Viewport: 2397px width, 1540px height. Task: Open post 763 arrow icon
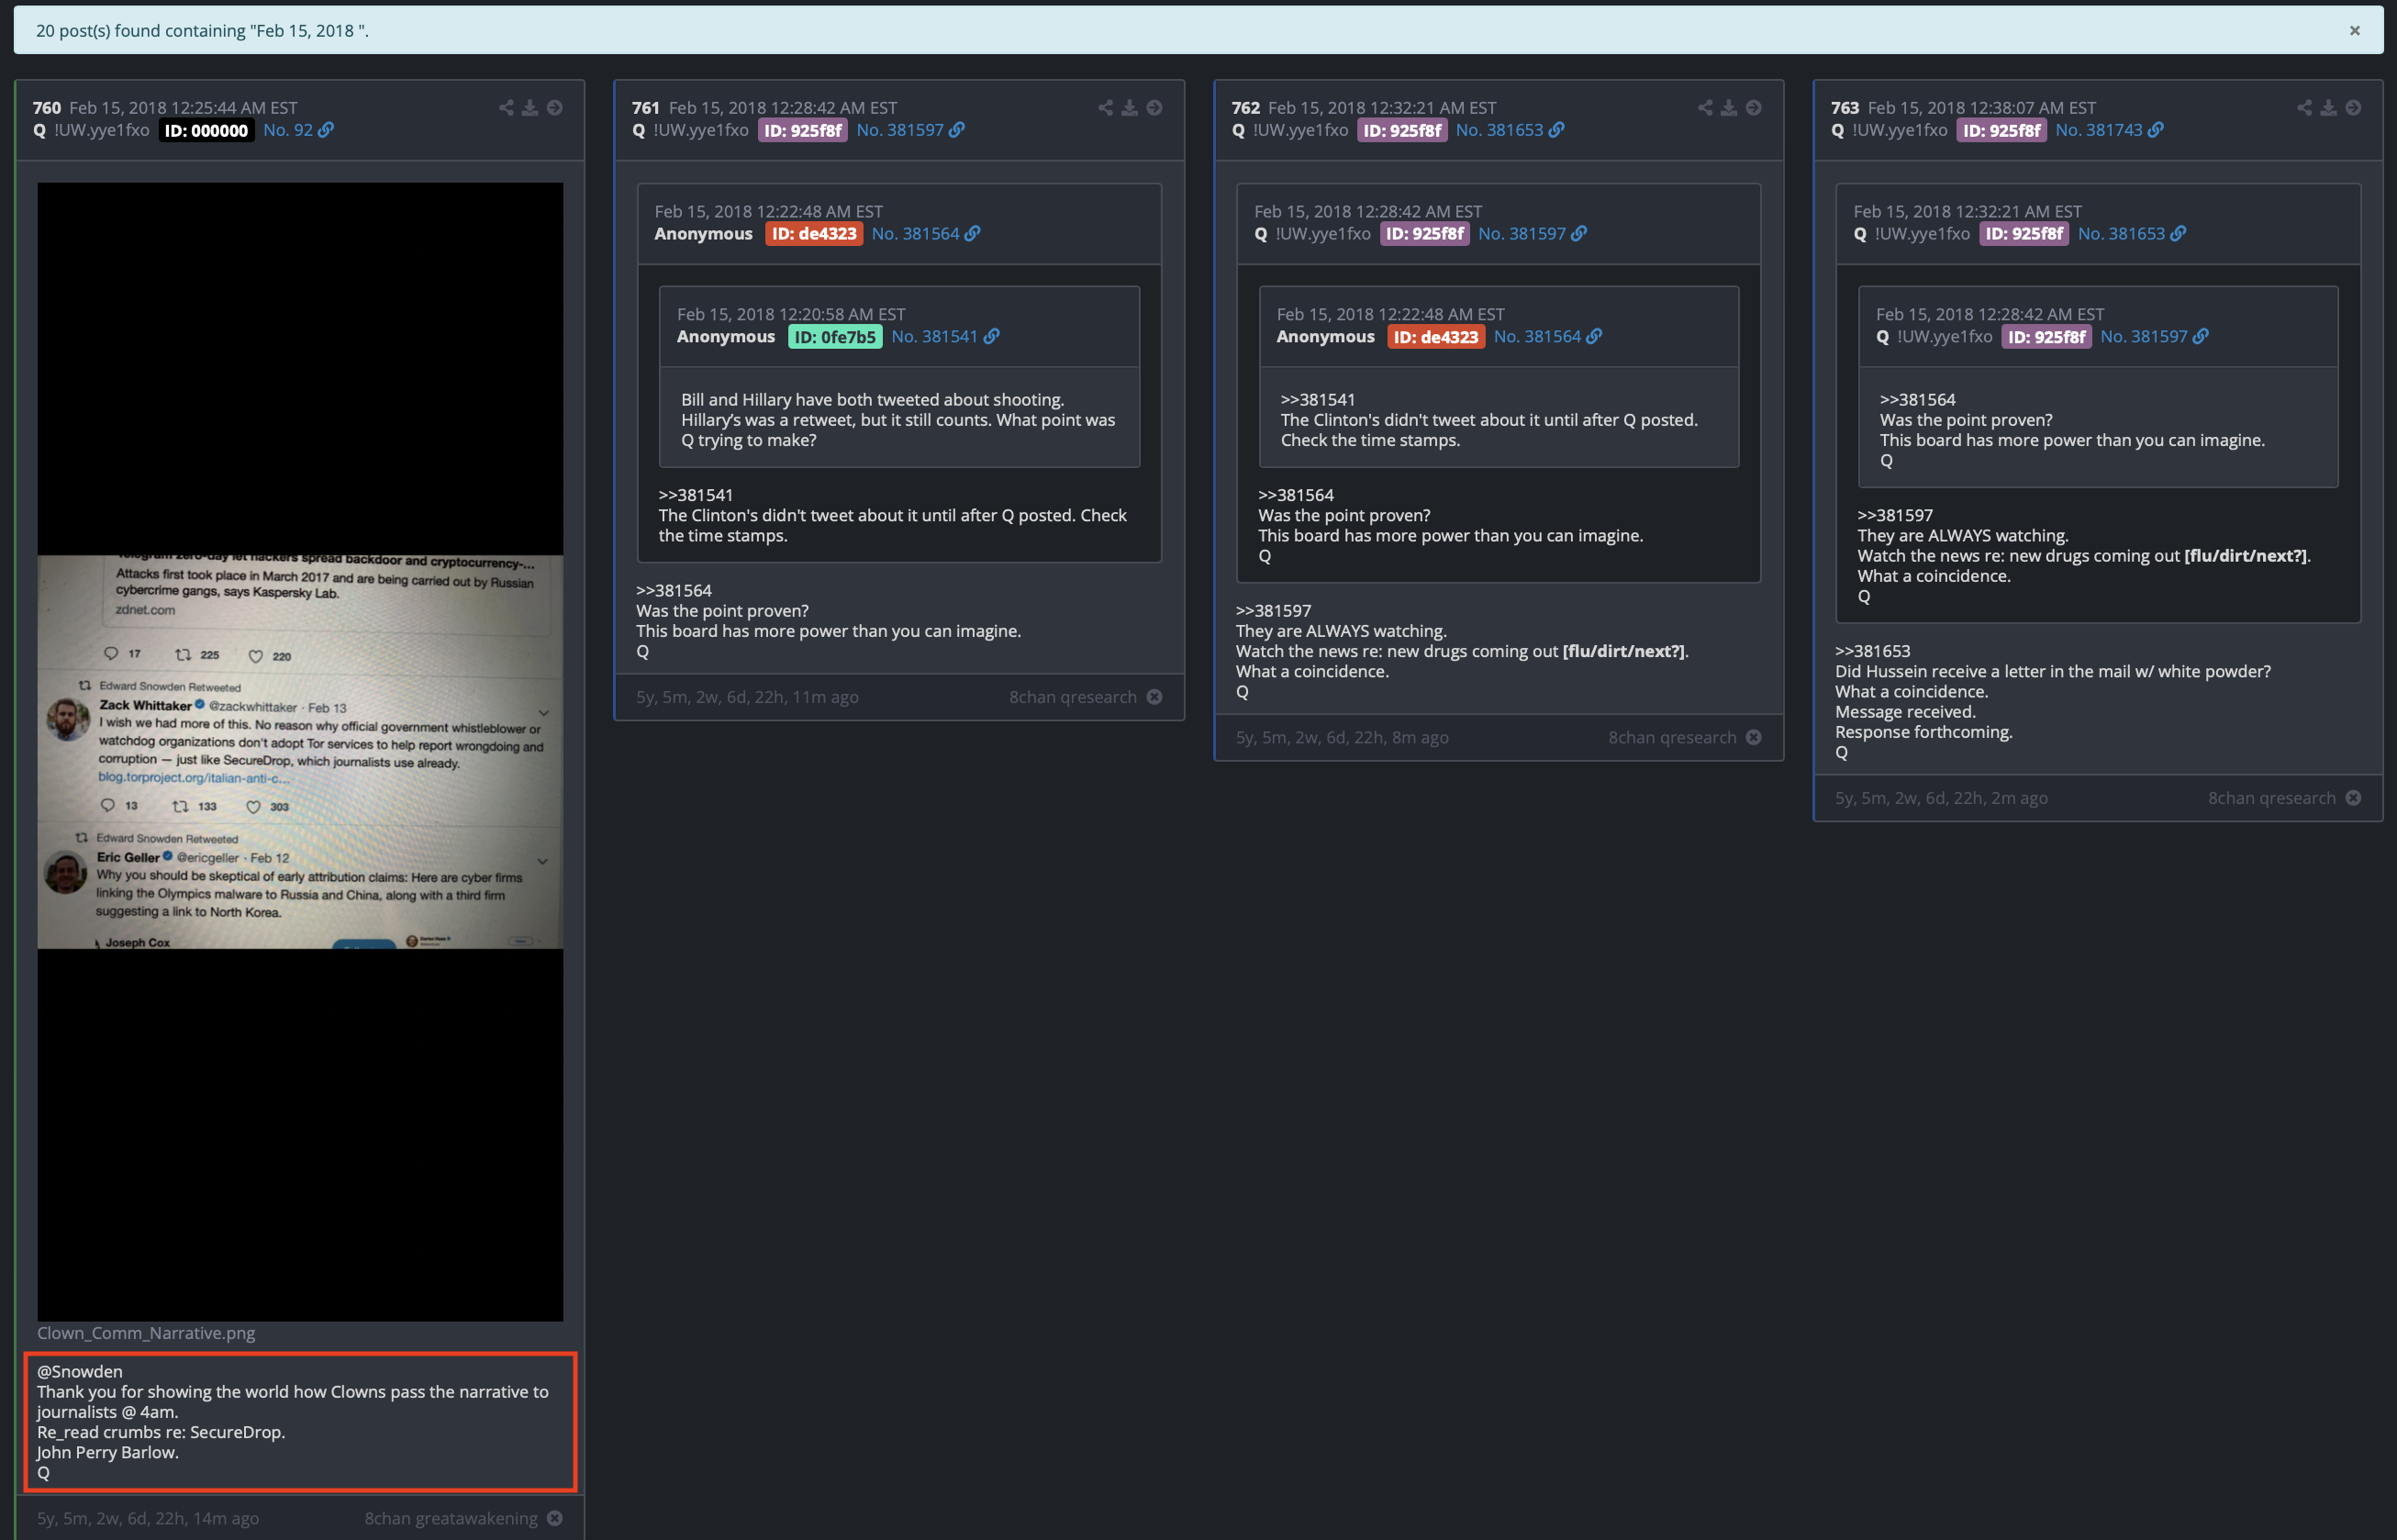coord(2353,107)
